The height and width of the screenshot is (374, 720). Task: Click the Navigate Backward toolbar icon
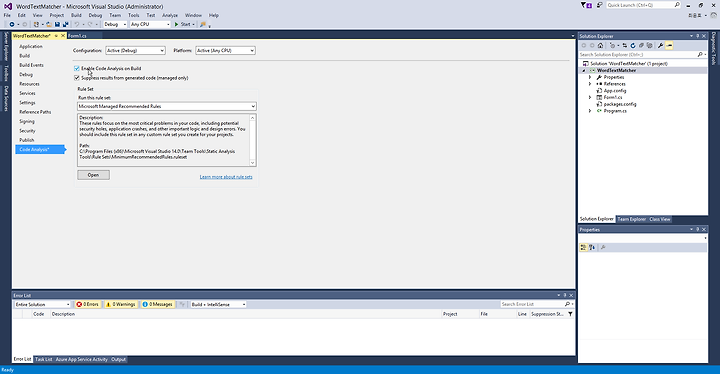[x=12, y=24]
